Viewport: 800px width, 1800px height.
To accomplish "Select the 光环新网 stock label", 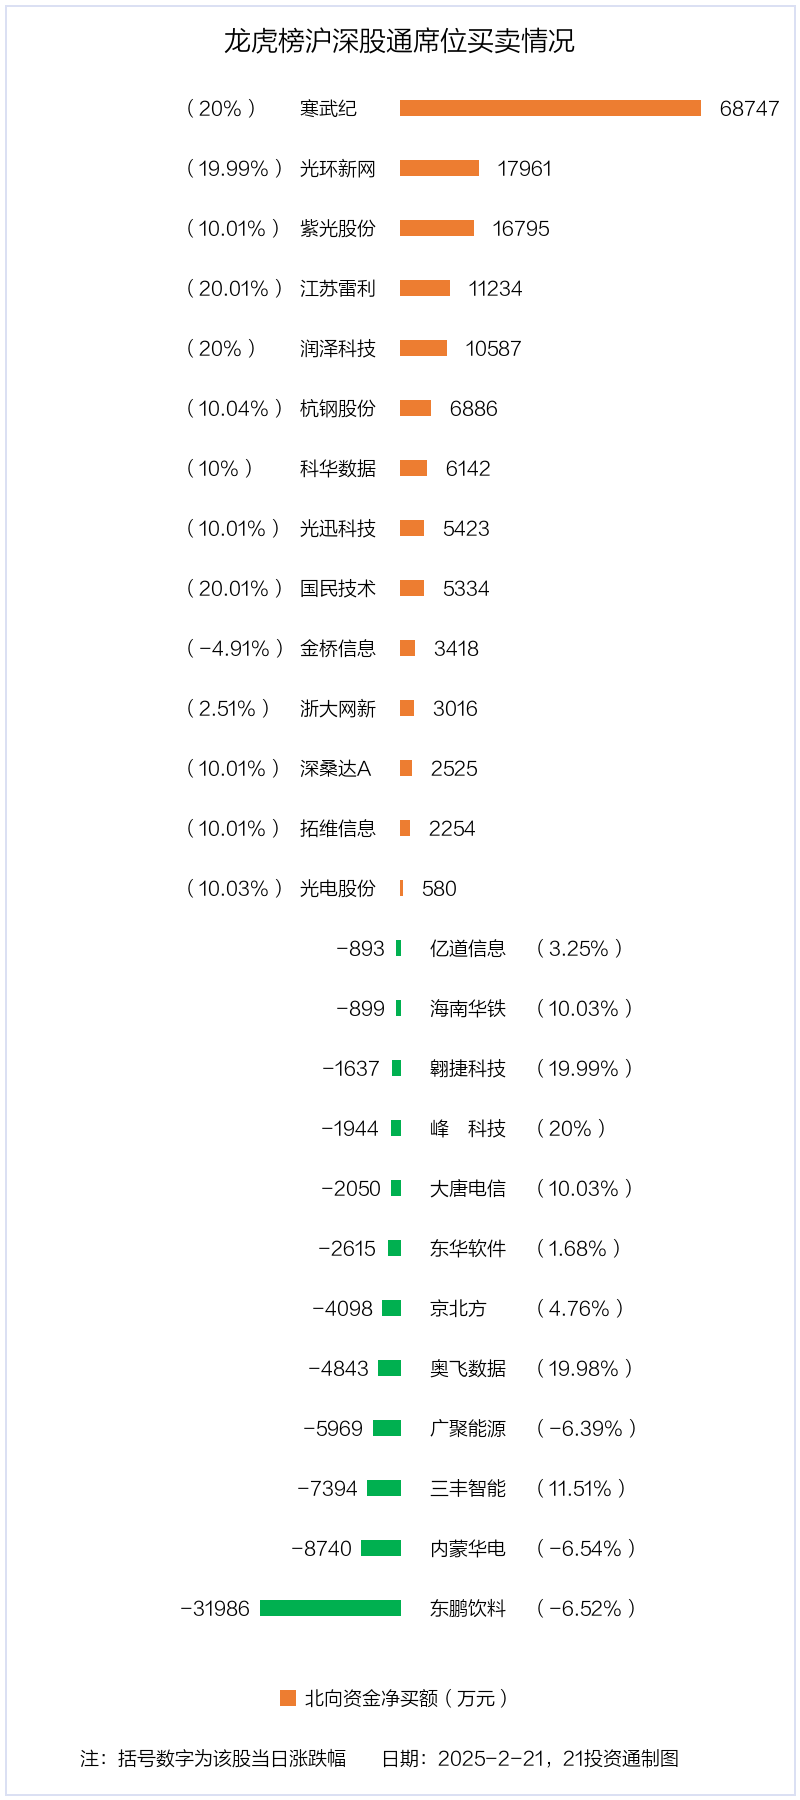I will 337,169.
